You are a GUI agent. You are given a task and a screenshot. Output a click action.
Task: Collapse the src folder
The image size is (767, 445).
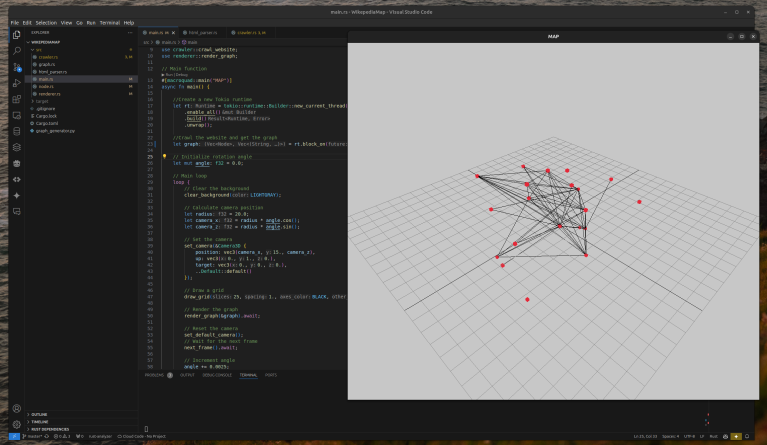32,49
